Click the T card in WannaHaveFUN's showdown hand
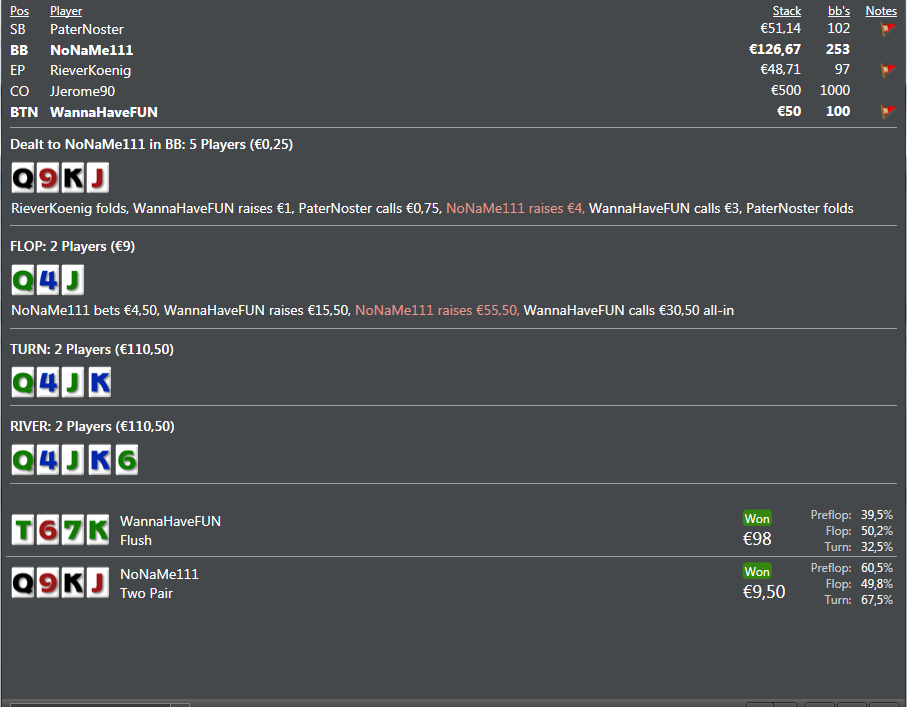Image resolution: width=907 pixels, height=707 pixels. pyautogui.click(x=22, y=530)
